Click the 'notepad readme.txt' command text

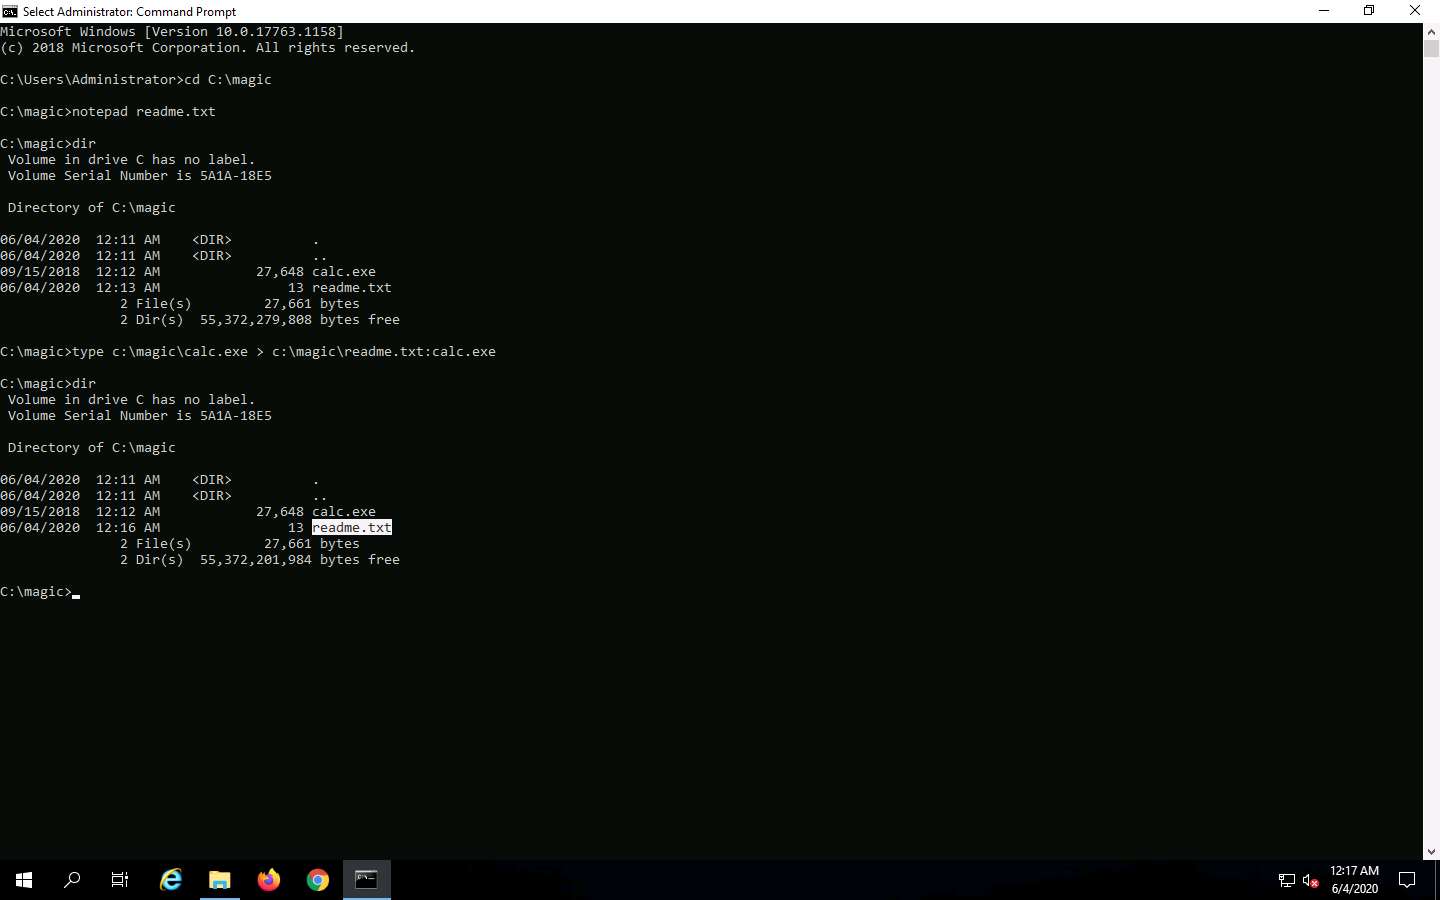(144, 112)
